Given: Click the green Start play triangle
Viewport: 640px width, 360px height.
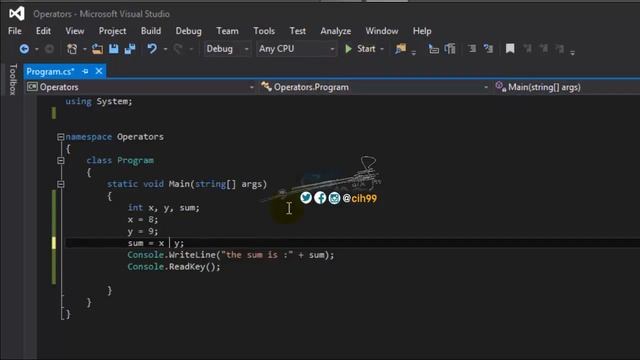Looking at the screenshot, I should coord(348,49).
